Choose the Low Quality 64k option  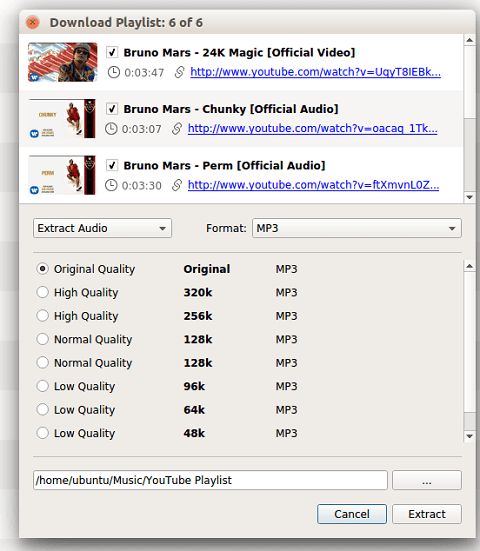click(43, 410)
